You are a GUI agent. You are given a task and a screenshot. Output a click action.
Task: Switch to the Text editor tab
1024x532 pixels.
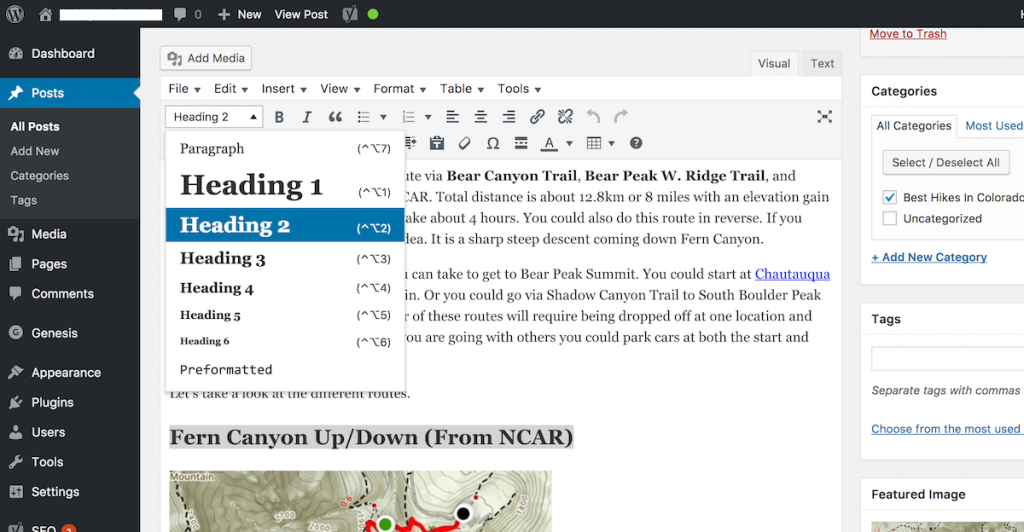click(822, 63)
